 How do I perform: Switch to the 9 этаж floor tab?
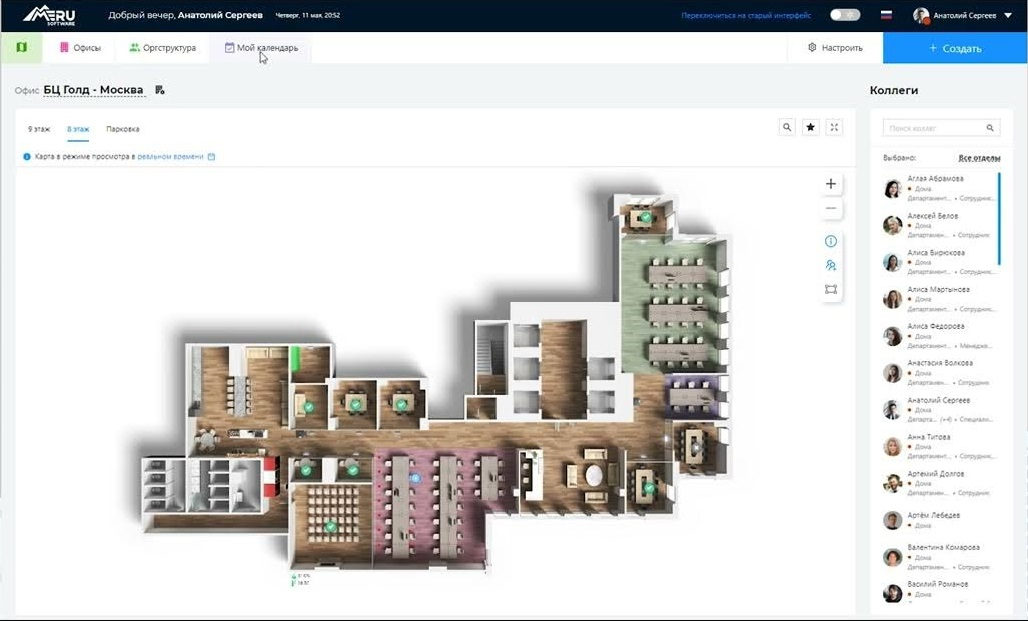click(39, 129)
